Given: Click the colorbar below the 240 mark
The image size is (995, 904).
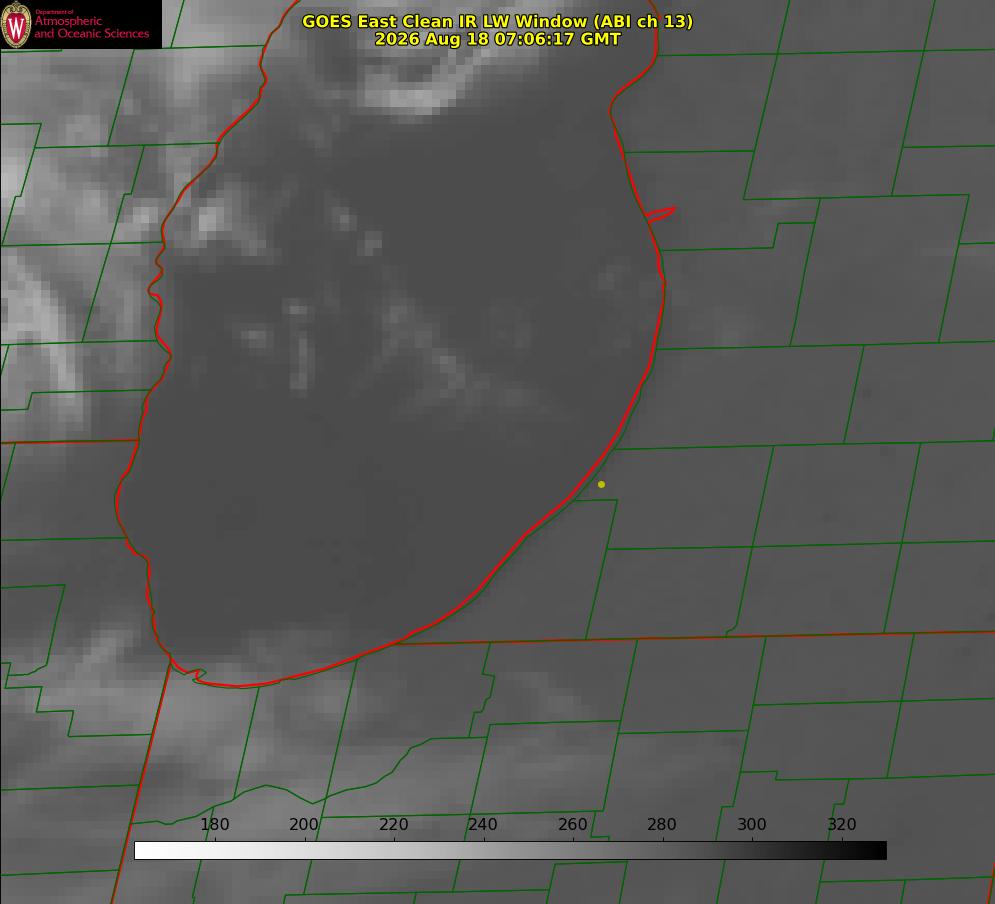Looking at the screenshot, I should [x=484, y=851].
